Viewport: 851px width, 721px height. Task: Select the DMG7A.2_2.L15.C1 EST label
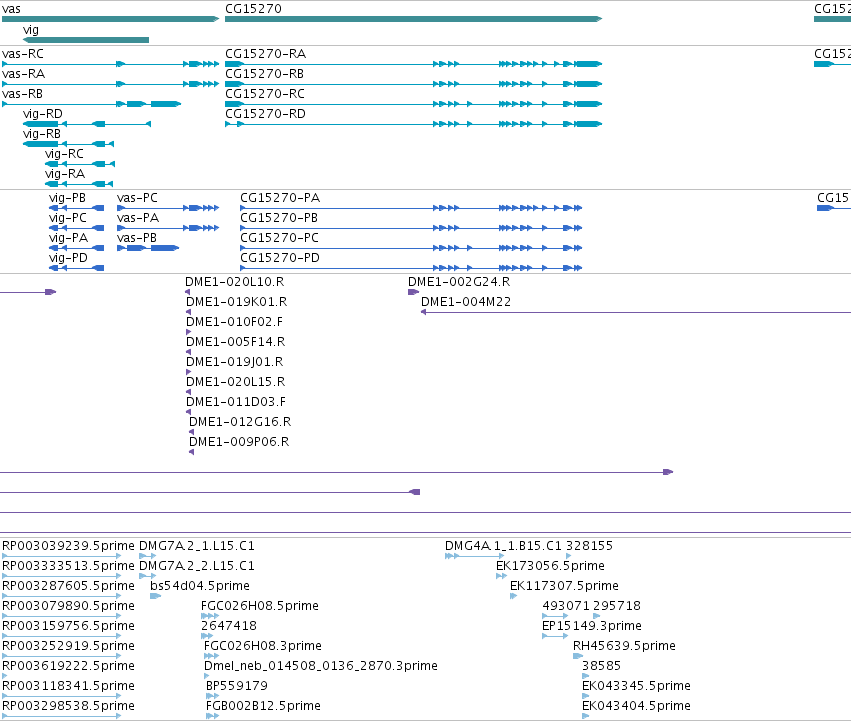197,566
